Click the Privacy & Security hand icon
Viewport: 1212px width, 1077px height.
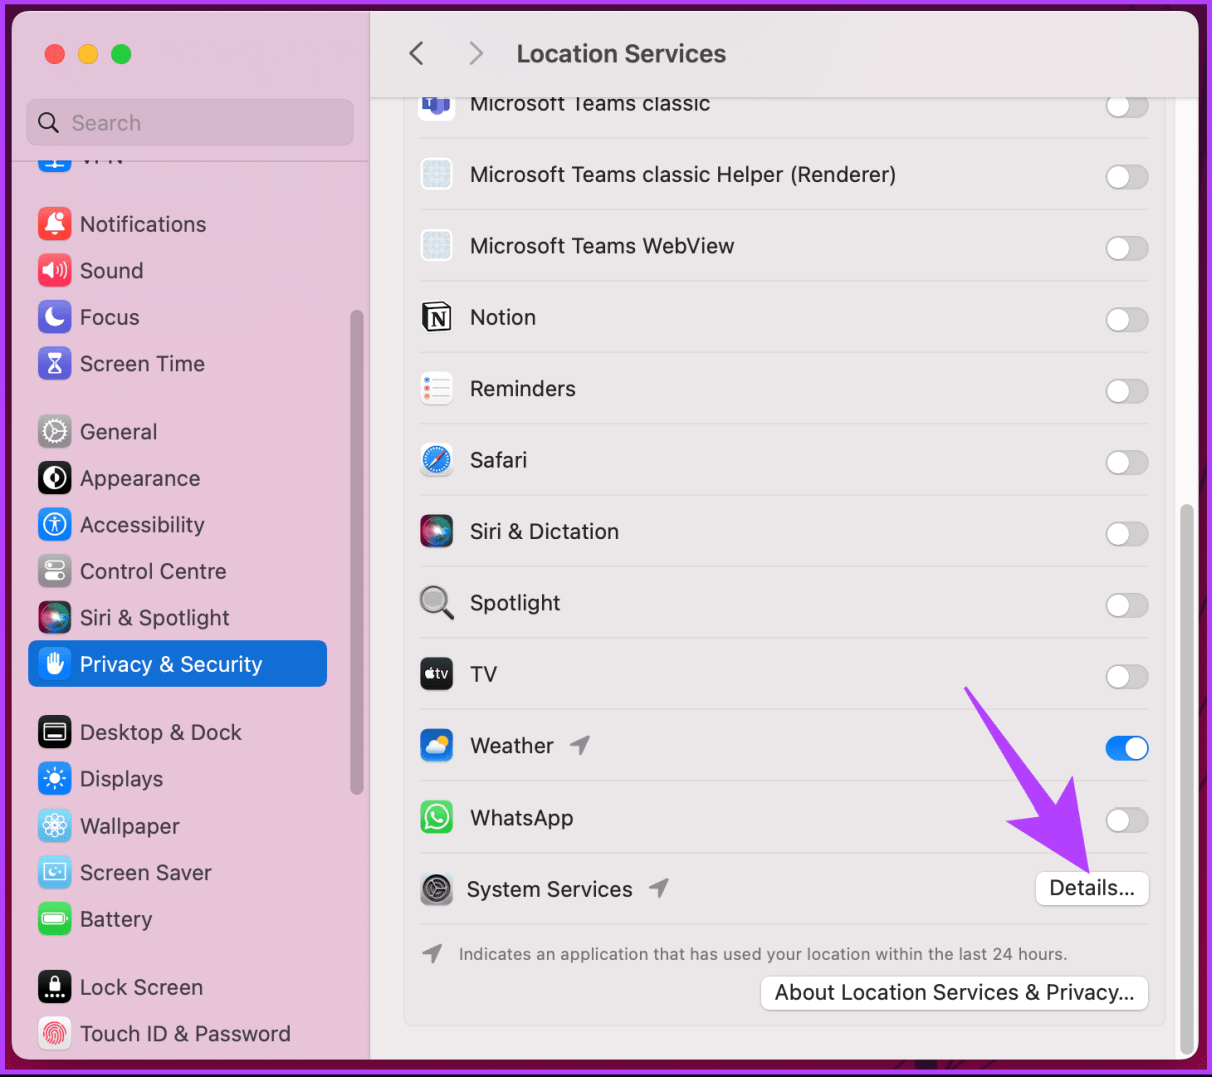[x=55, y=664]
